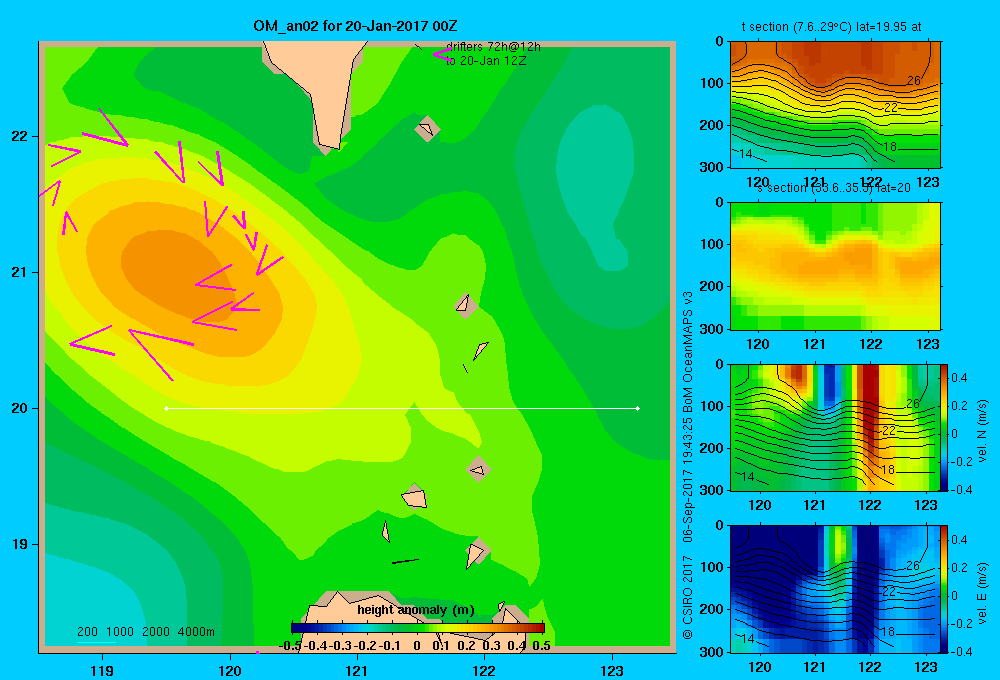Click depth label 100 on vel. E section axis

[x=712, y=567]
